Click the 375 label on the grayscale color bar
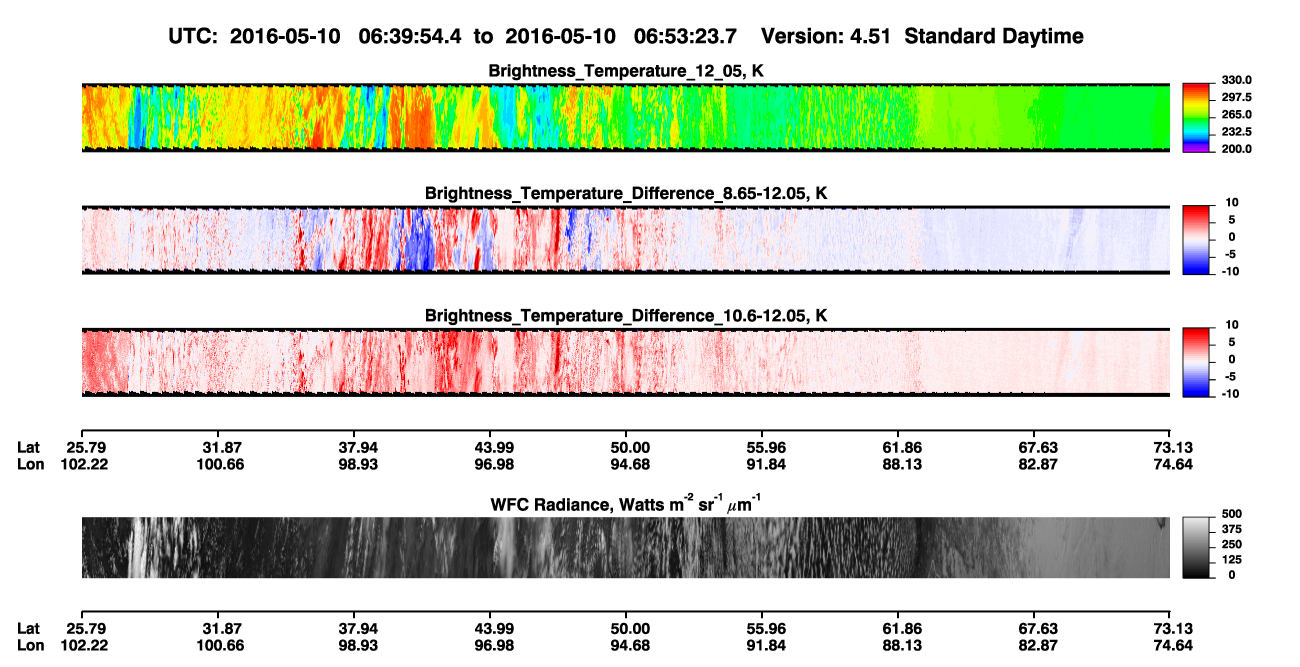1300x667 pixels. click(1231, 529)
